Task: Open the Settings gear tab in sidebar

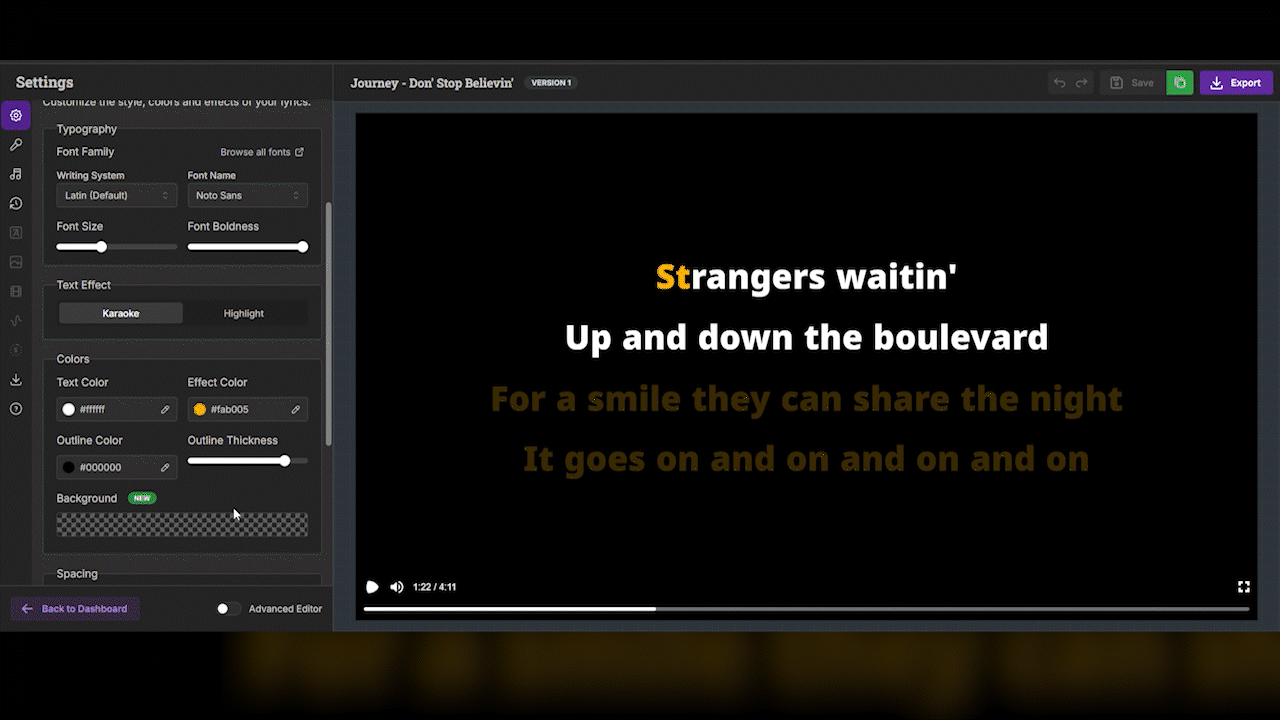Action: [16, 115]
